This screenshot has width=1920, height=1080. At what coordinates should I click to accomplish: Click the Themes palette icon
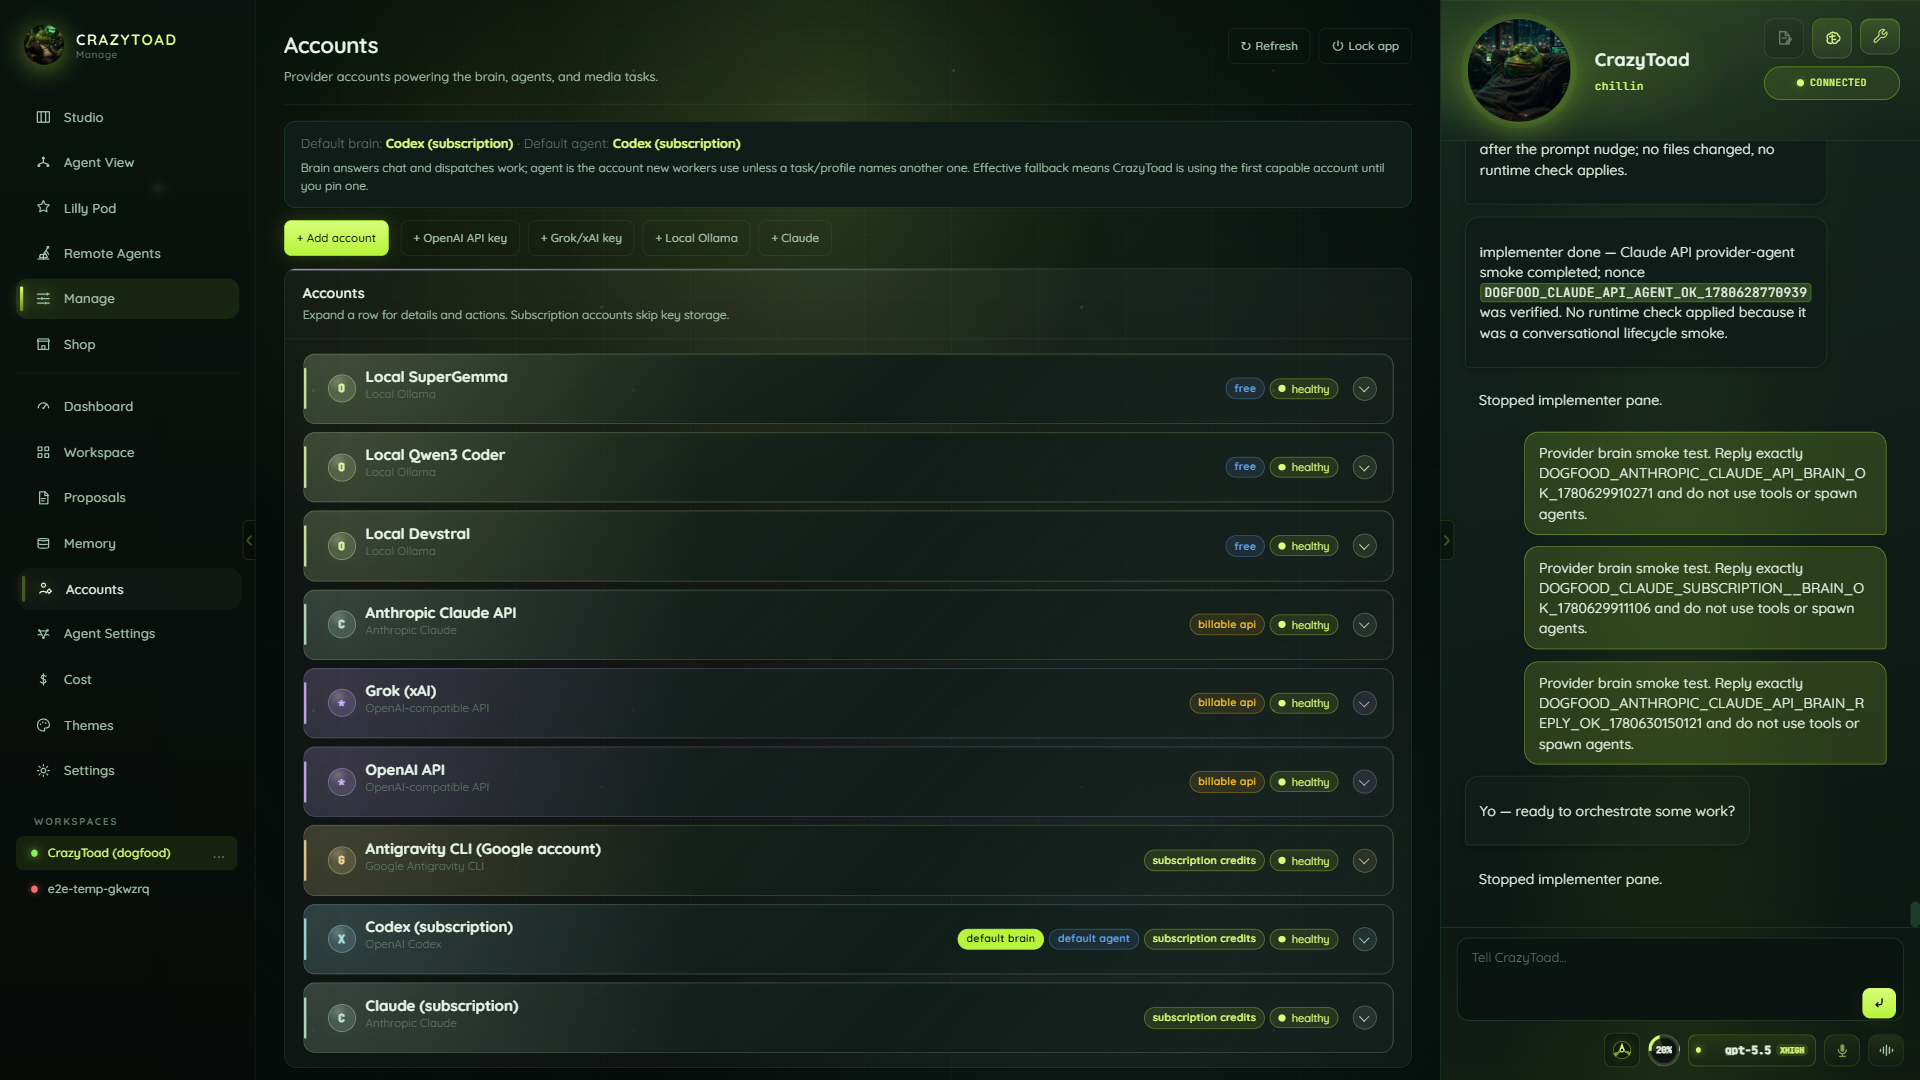[43, 725]
